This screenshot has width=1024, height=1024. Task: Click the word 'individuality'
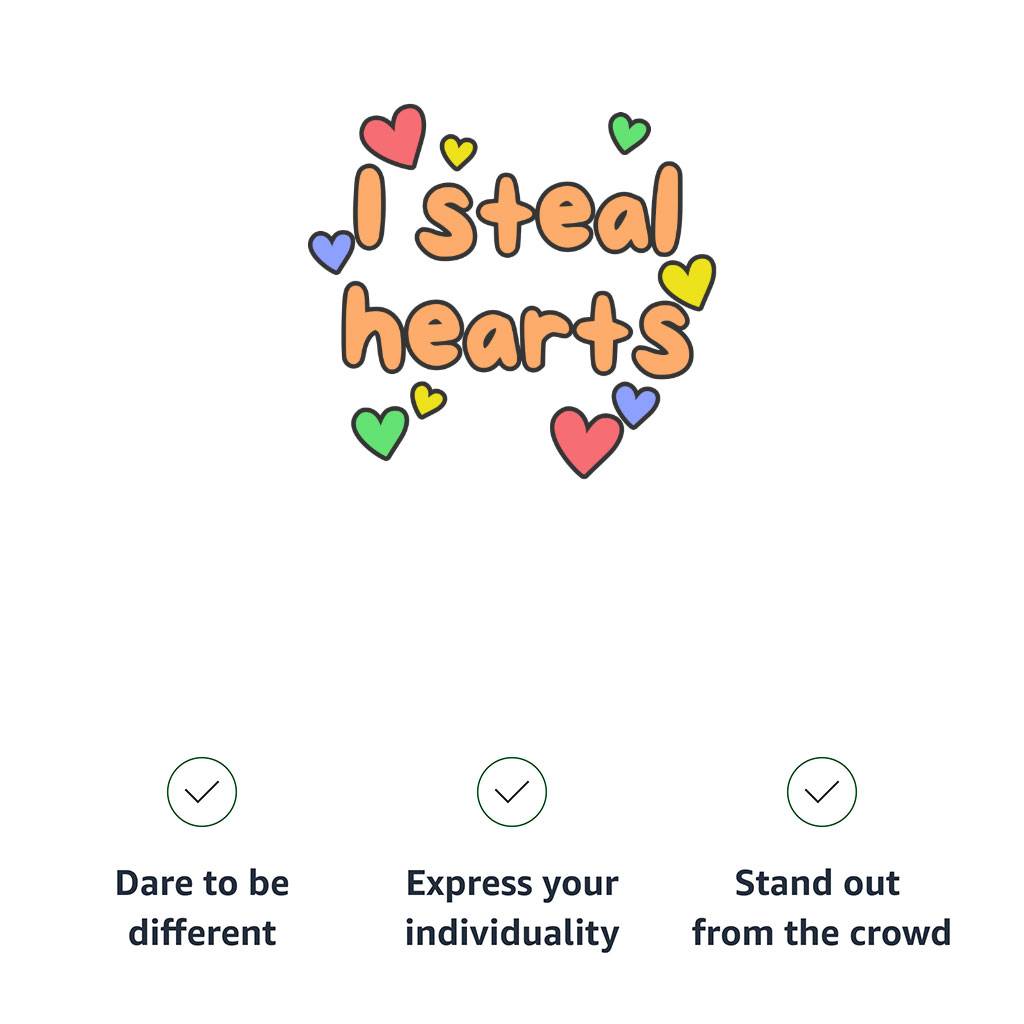[512, 933]
